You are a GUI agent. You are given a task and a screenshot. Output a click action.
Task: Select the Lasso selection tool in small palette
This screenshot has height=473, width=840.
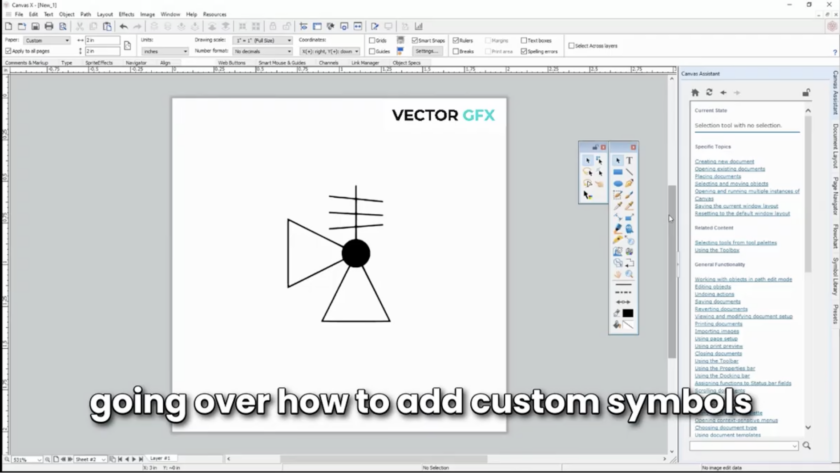coord(588,172)
